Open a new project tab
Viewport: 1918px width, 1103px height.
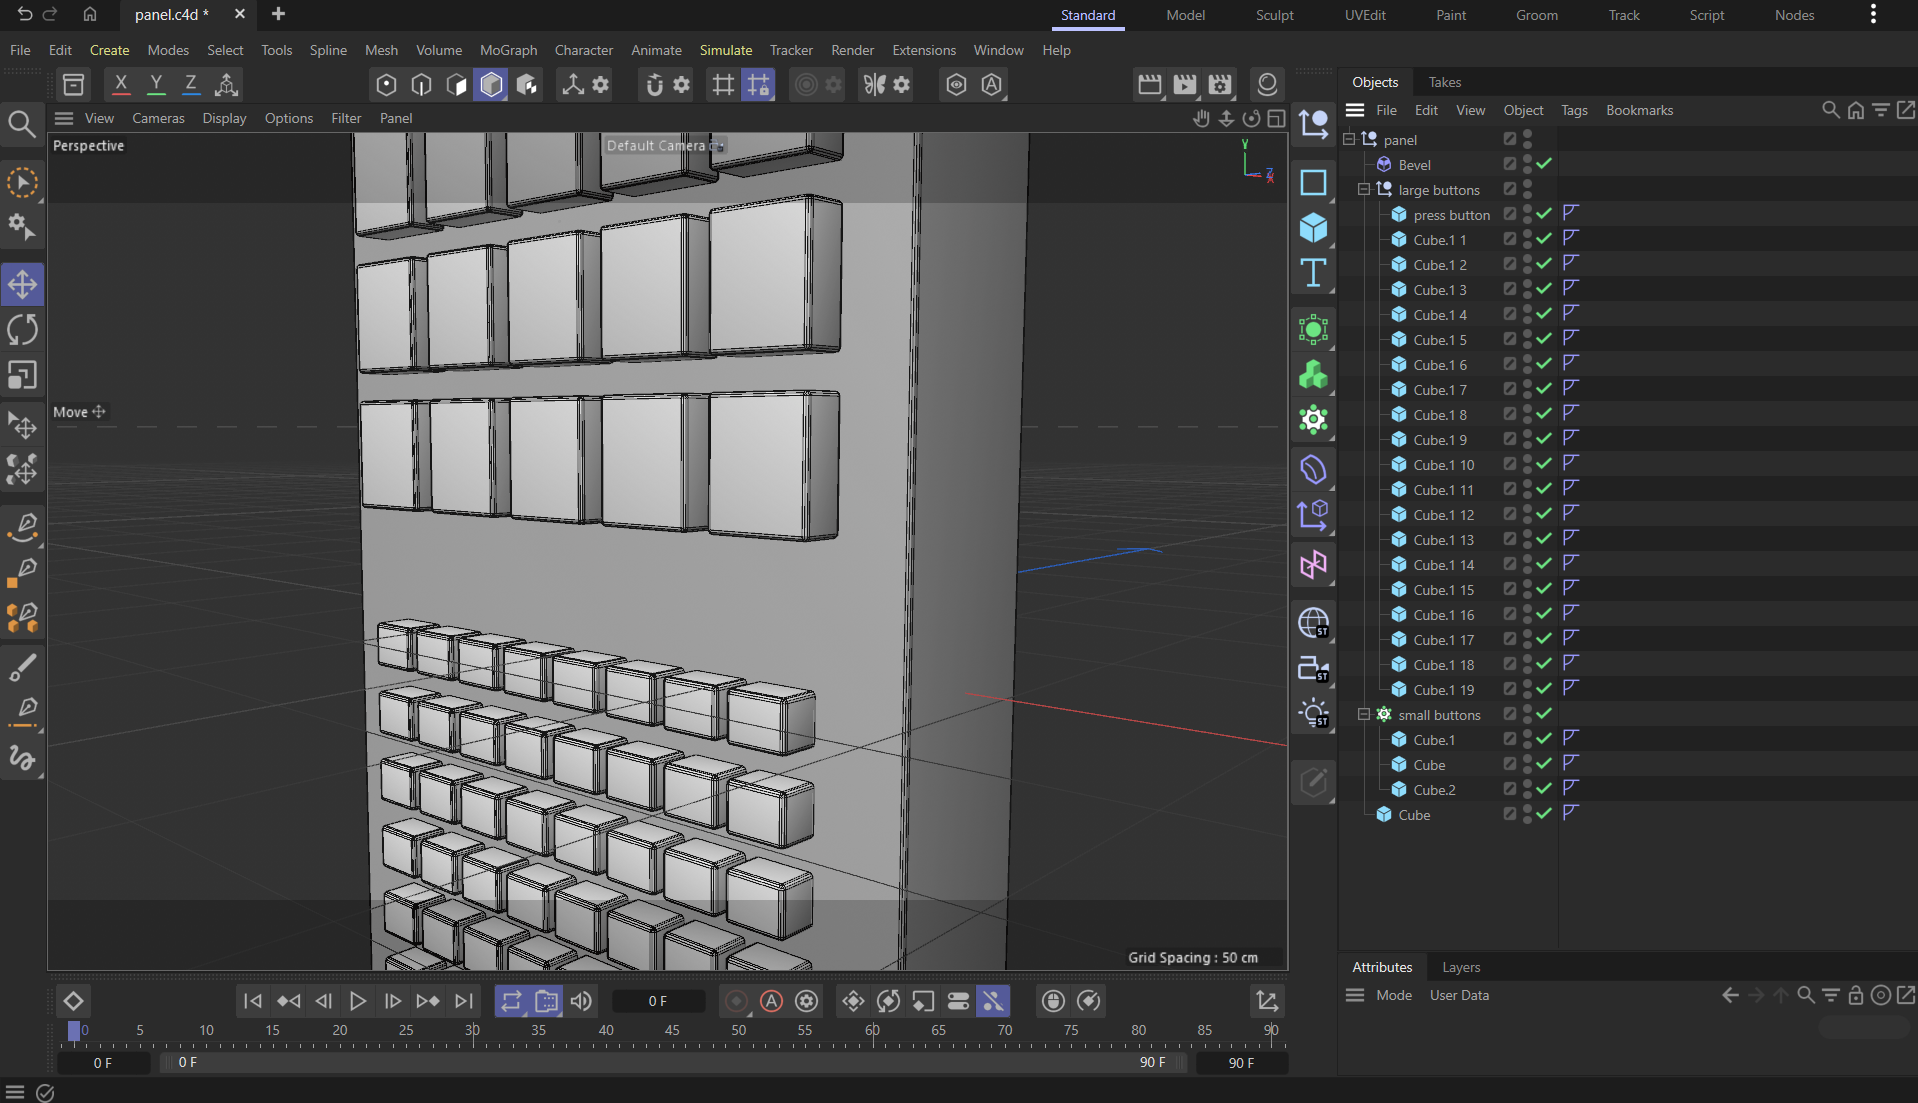click(x=278, y=14)
